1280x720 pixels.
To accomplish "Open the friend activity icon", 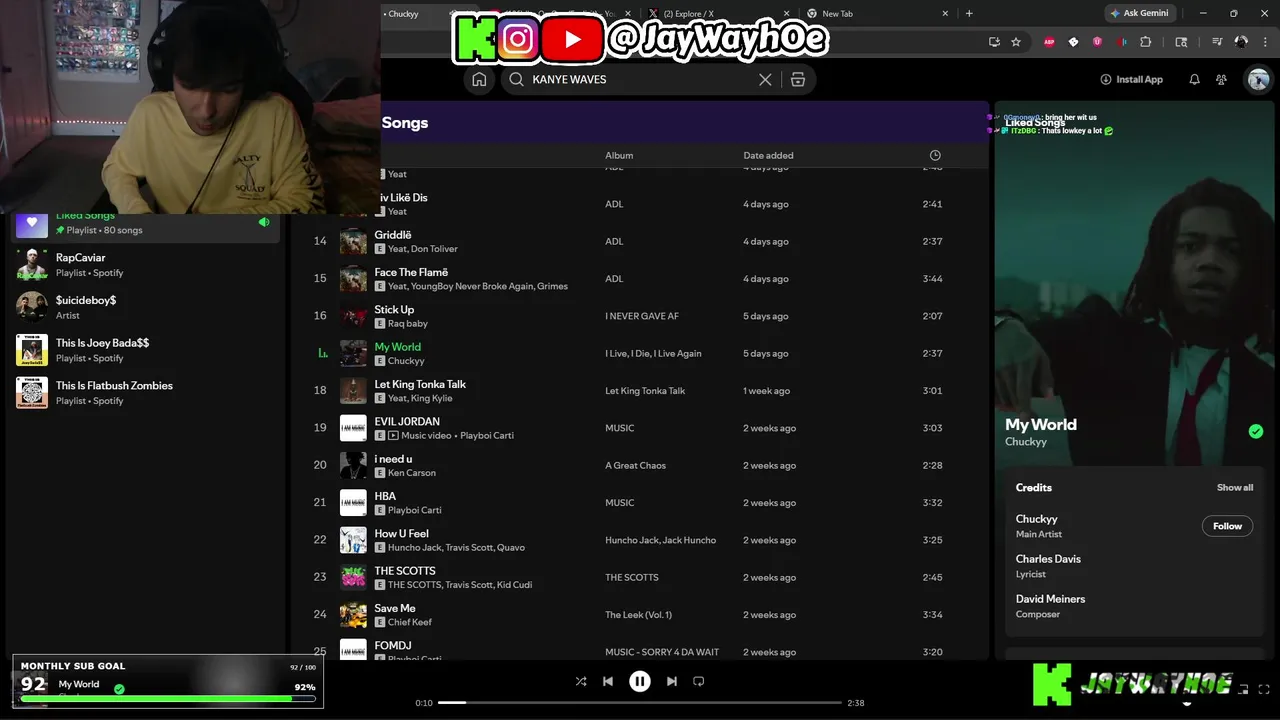I will [x=1221, y=80].
